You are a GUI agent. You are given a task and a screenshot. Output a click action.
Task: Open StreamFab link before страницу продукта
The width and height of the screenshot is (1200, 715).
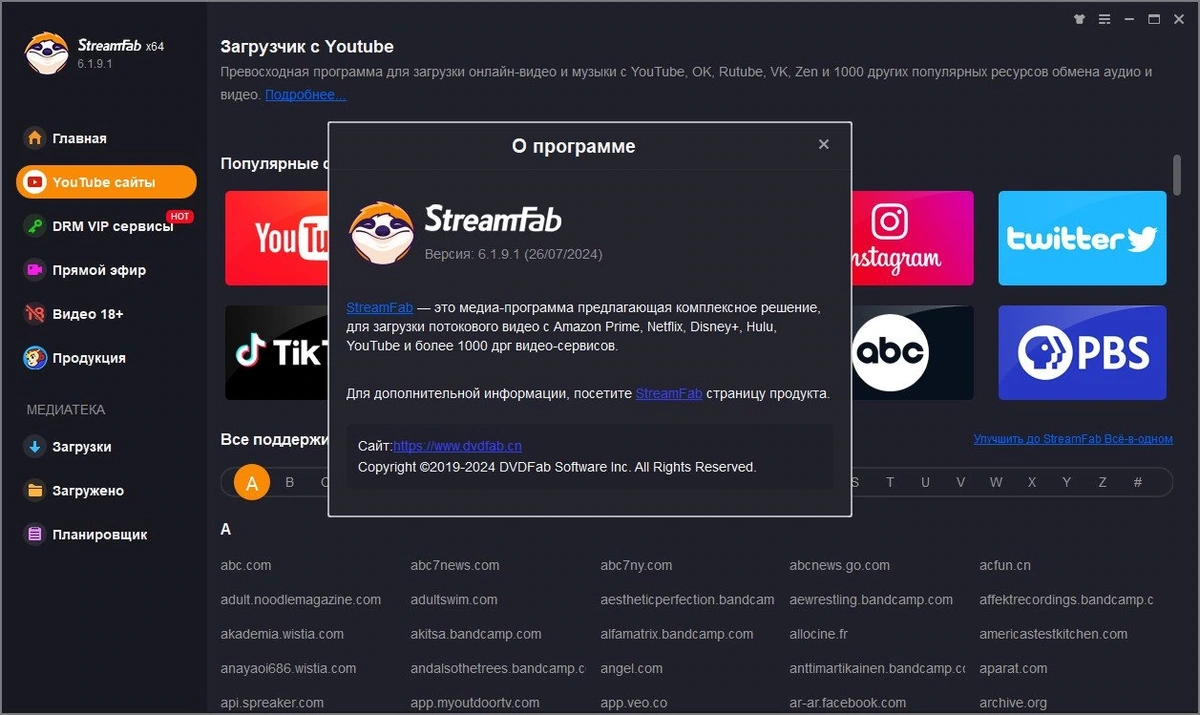point(669,394)
